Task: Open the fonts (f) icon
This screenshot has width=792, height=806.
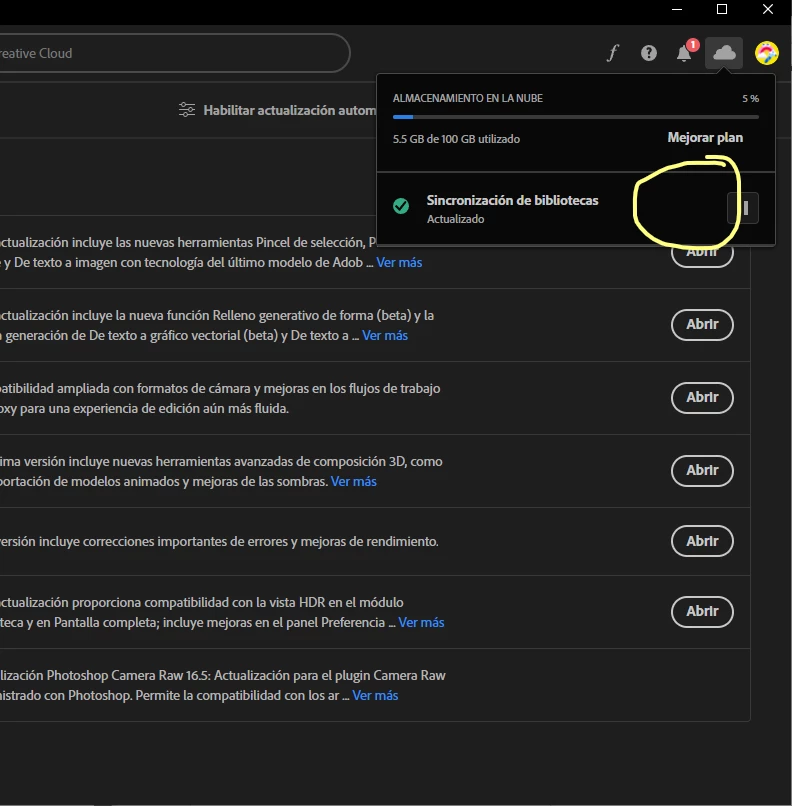Action: pyautogui.click(x=613, y=53)
